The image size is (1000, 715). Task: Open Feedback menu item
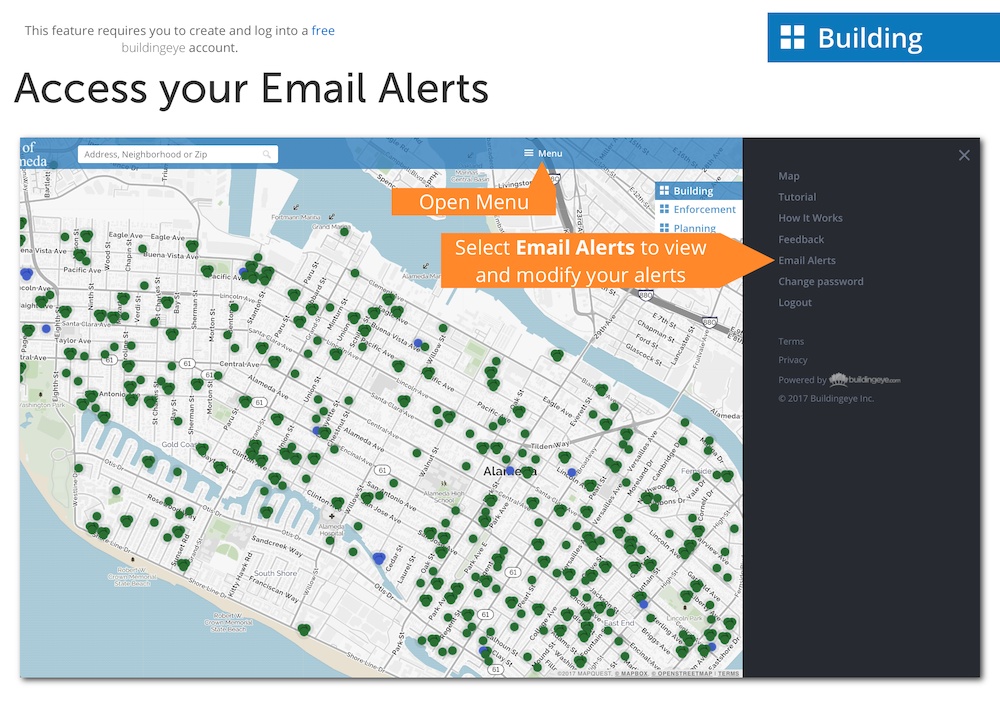tap(800, 239)
